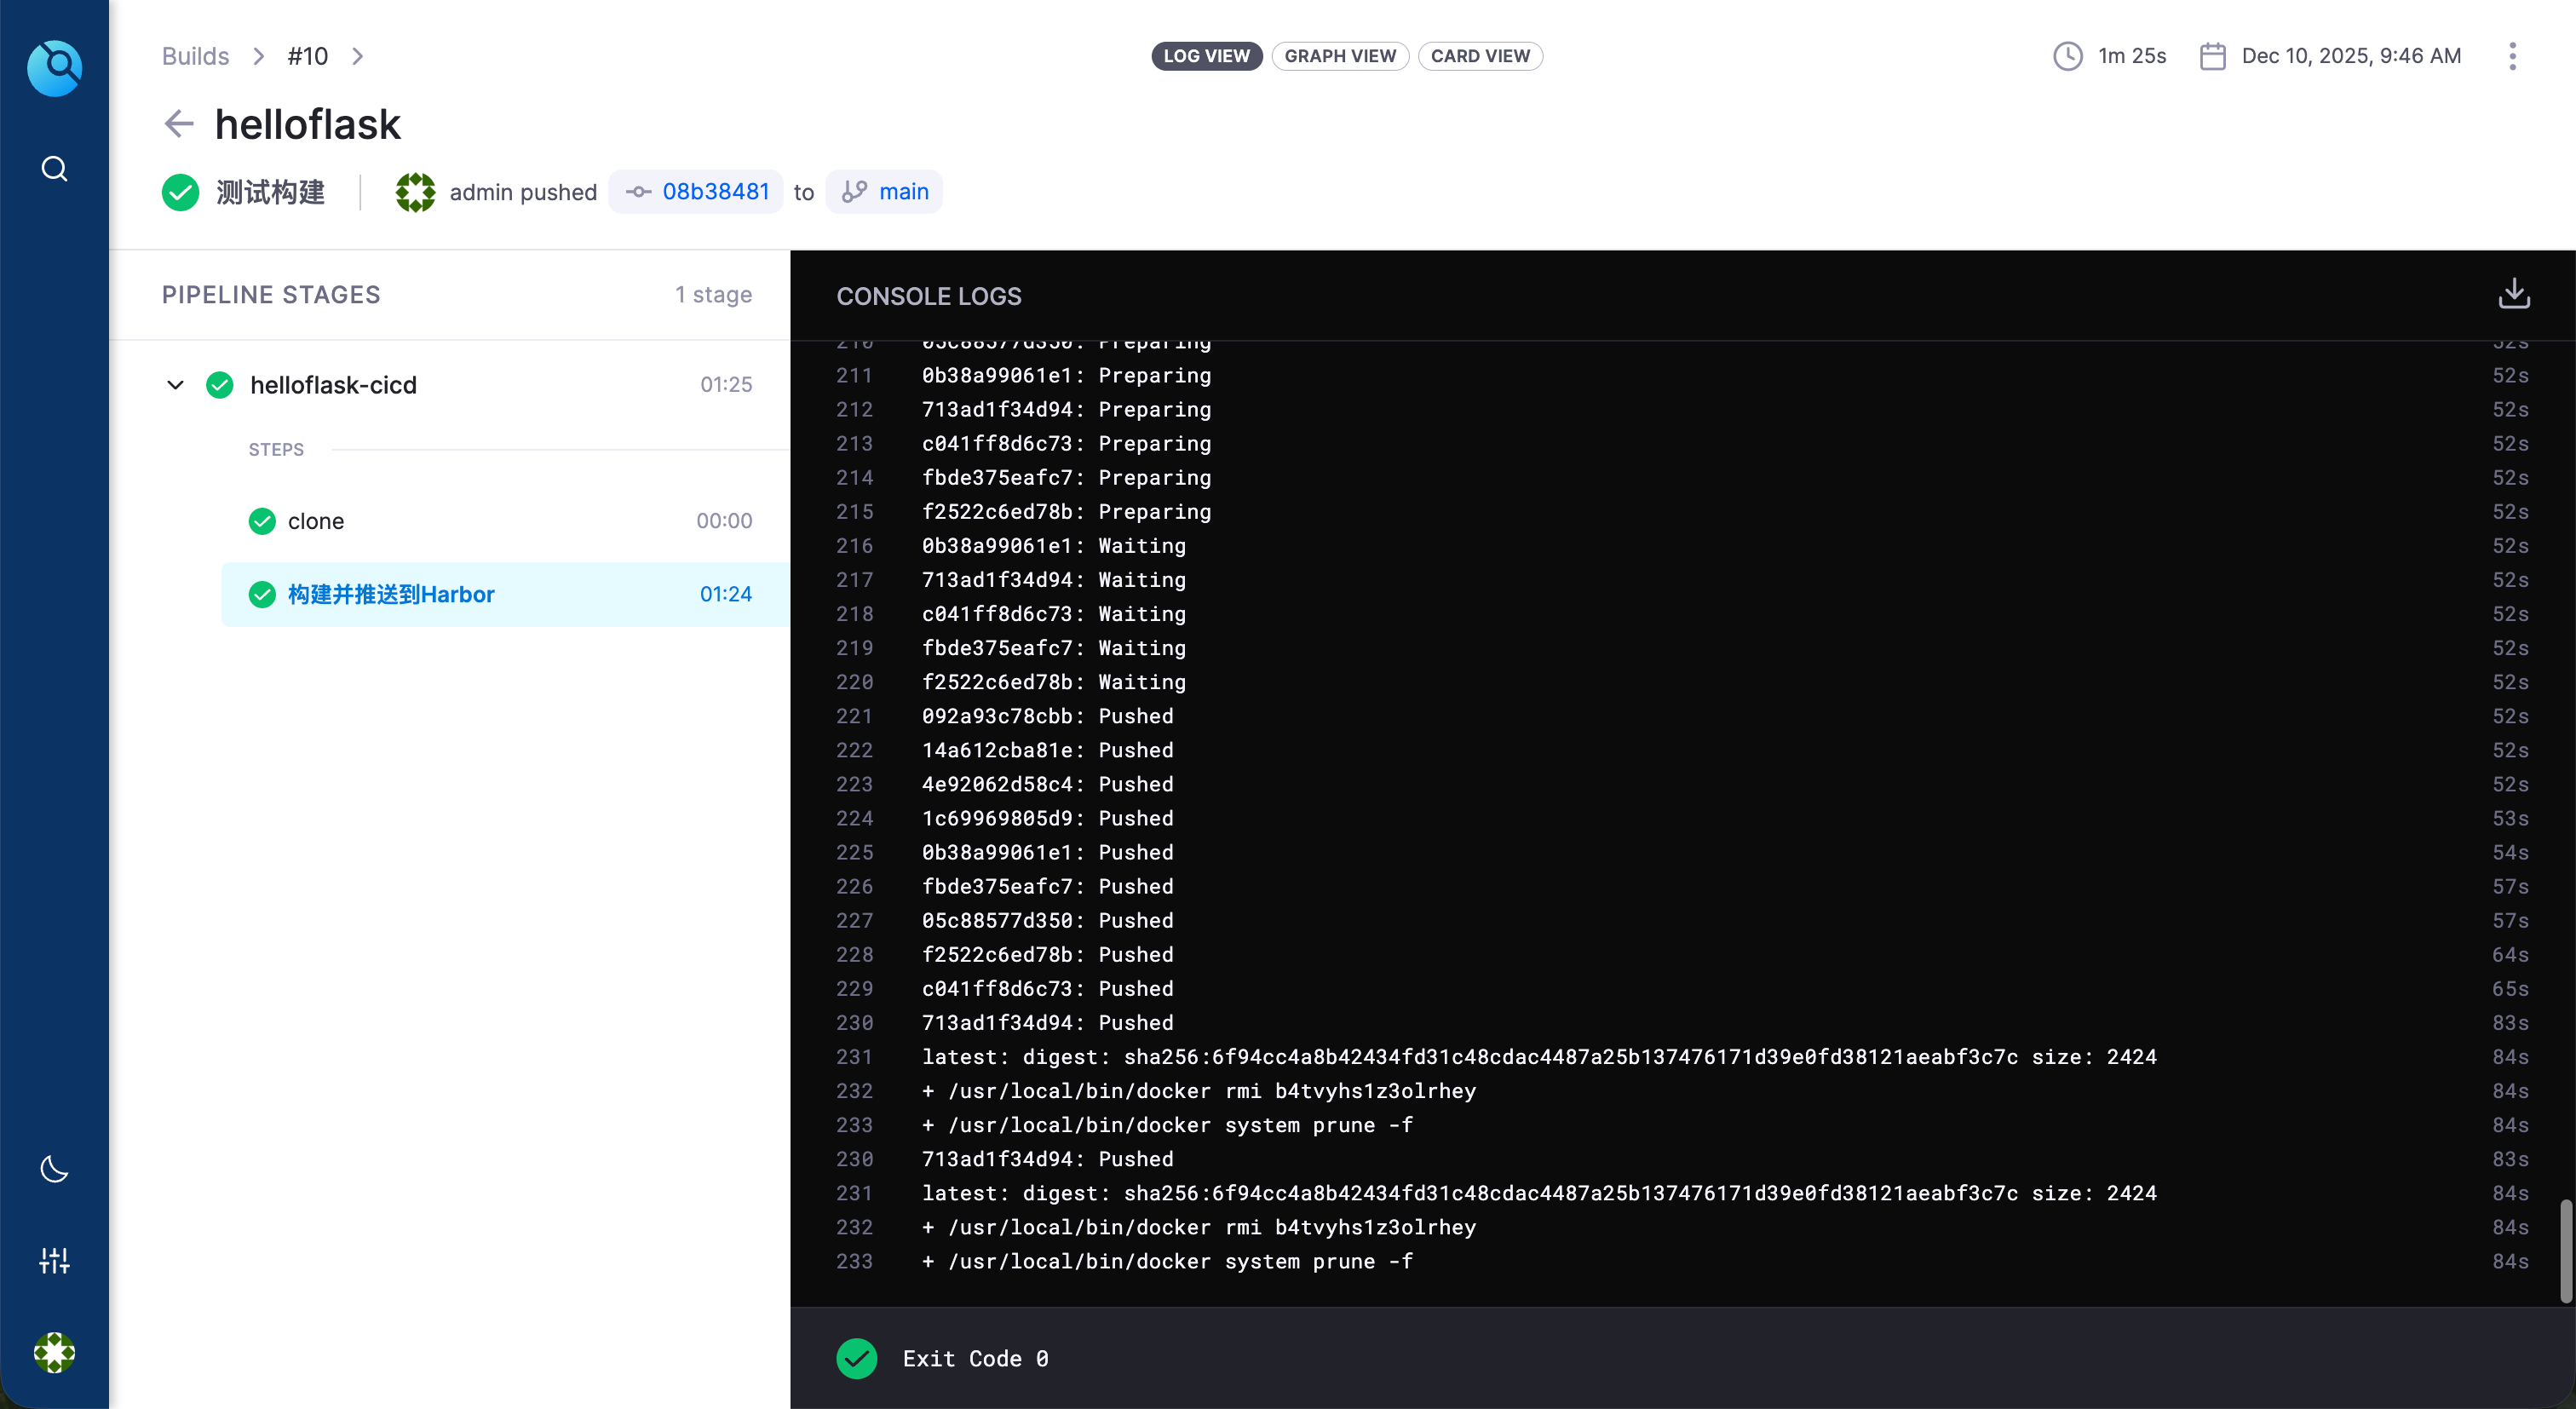Image resolution: width=2576 pixels, height=1409 pixels.
Task: Click the admin user avatar icon
Action: (x=415, y=192)
